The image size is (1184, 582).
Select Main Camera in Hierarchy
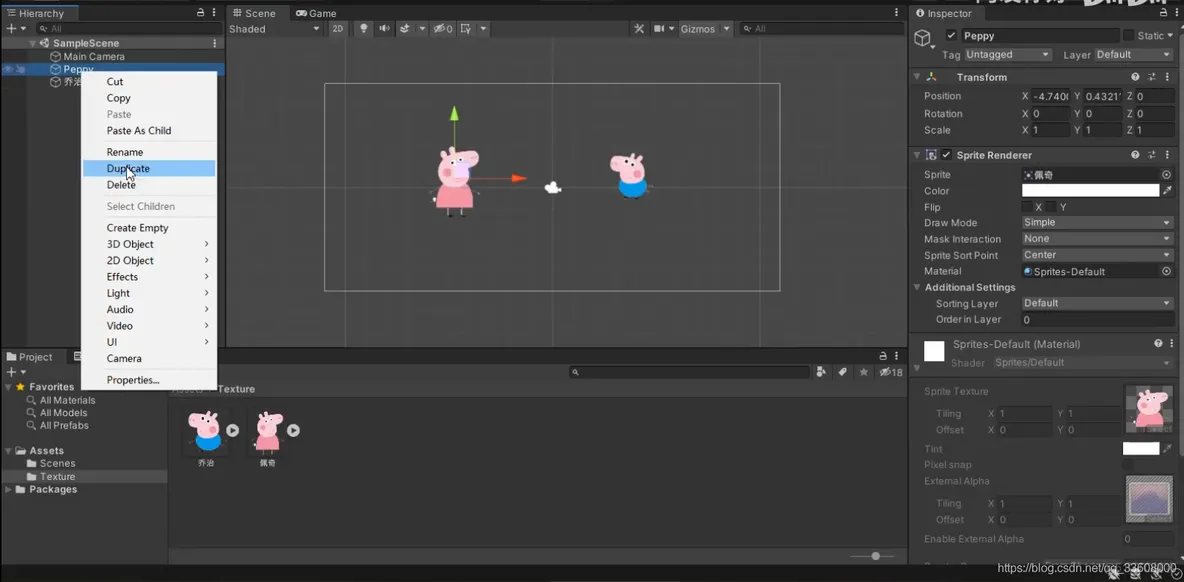[x=94, y=57]
